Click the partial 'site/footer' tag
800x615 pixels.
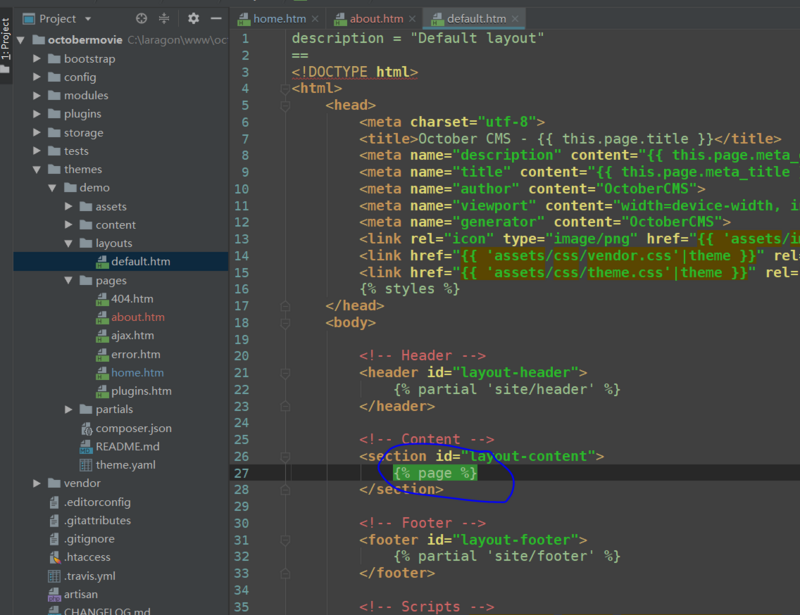(507, 556)
